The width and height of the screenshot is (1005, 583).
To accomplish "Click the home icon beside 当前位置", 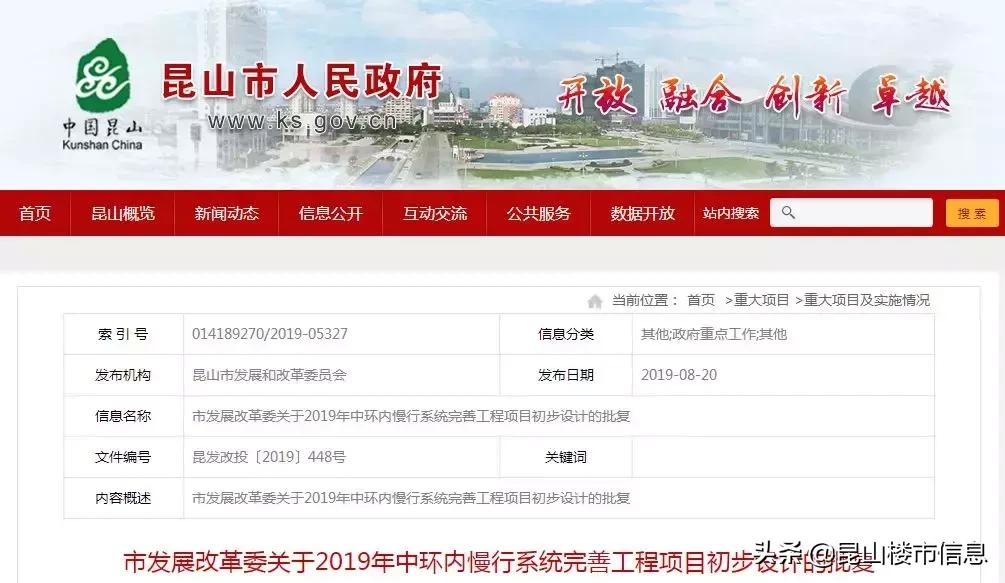I will [595, 301].
